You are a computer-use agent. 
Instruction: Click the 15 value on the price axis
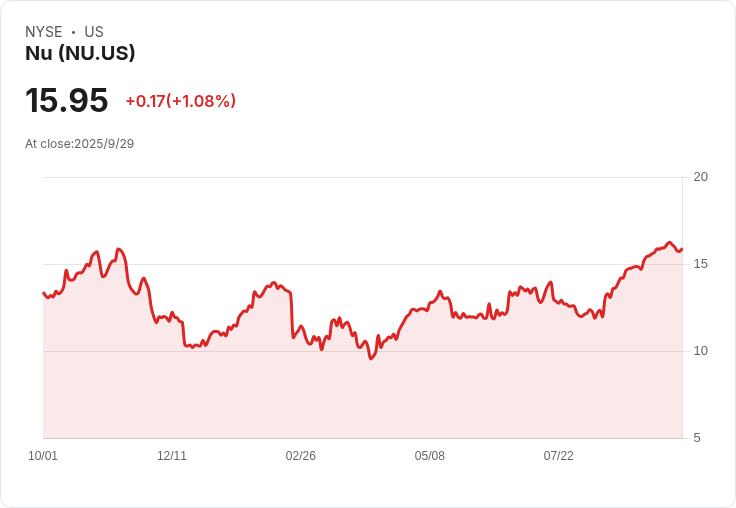pyautogui.click(x=700, y=264)
